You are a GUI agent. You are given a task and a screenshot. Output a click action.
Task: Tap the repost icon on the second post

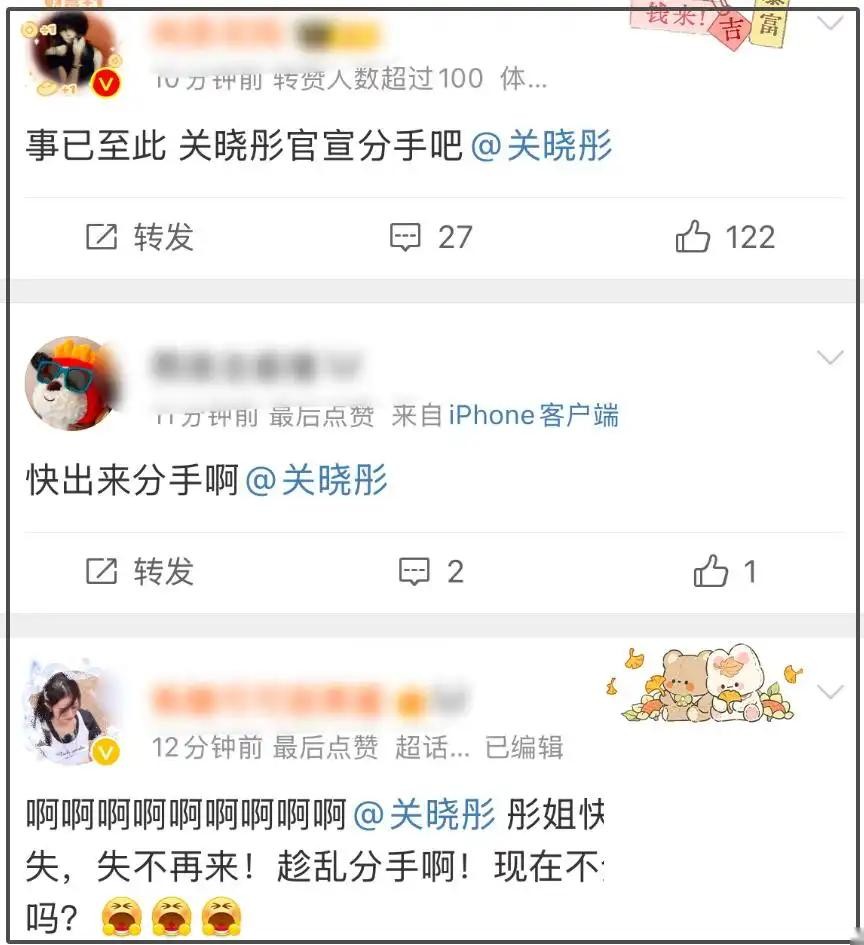pyautogui.click(x=101, y=571)
